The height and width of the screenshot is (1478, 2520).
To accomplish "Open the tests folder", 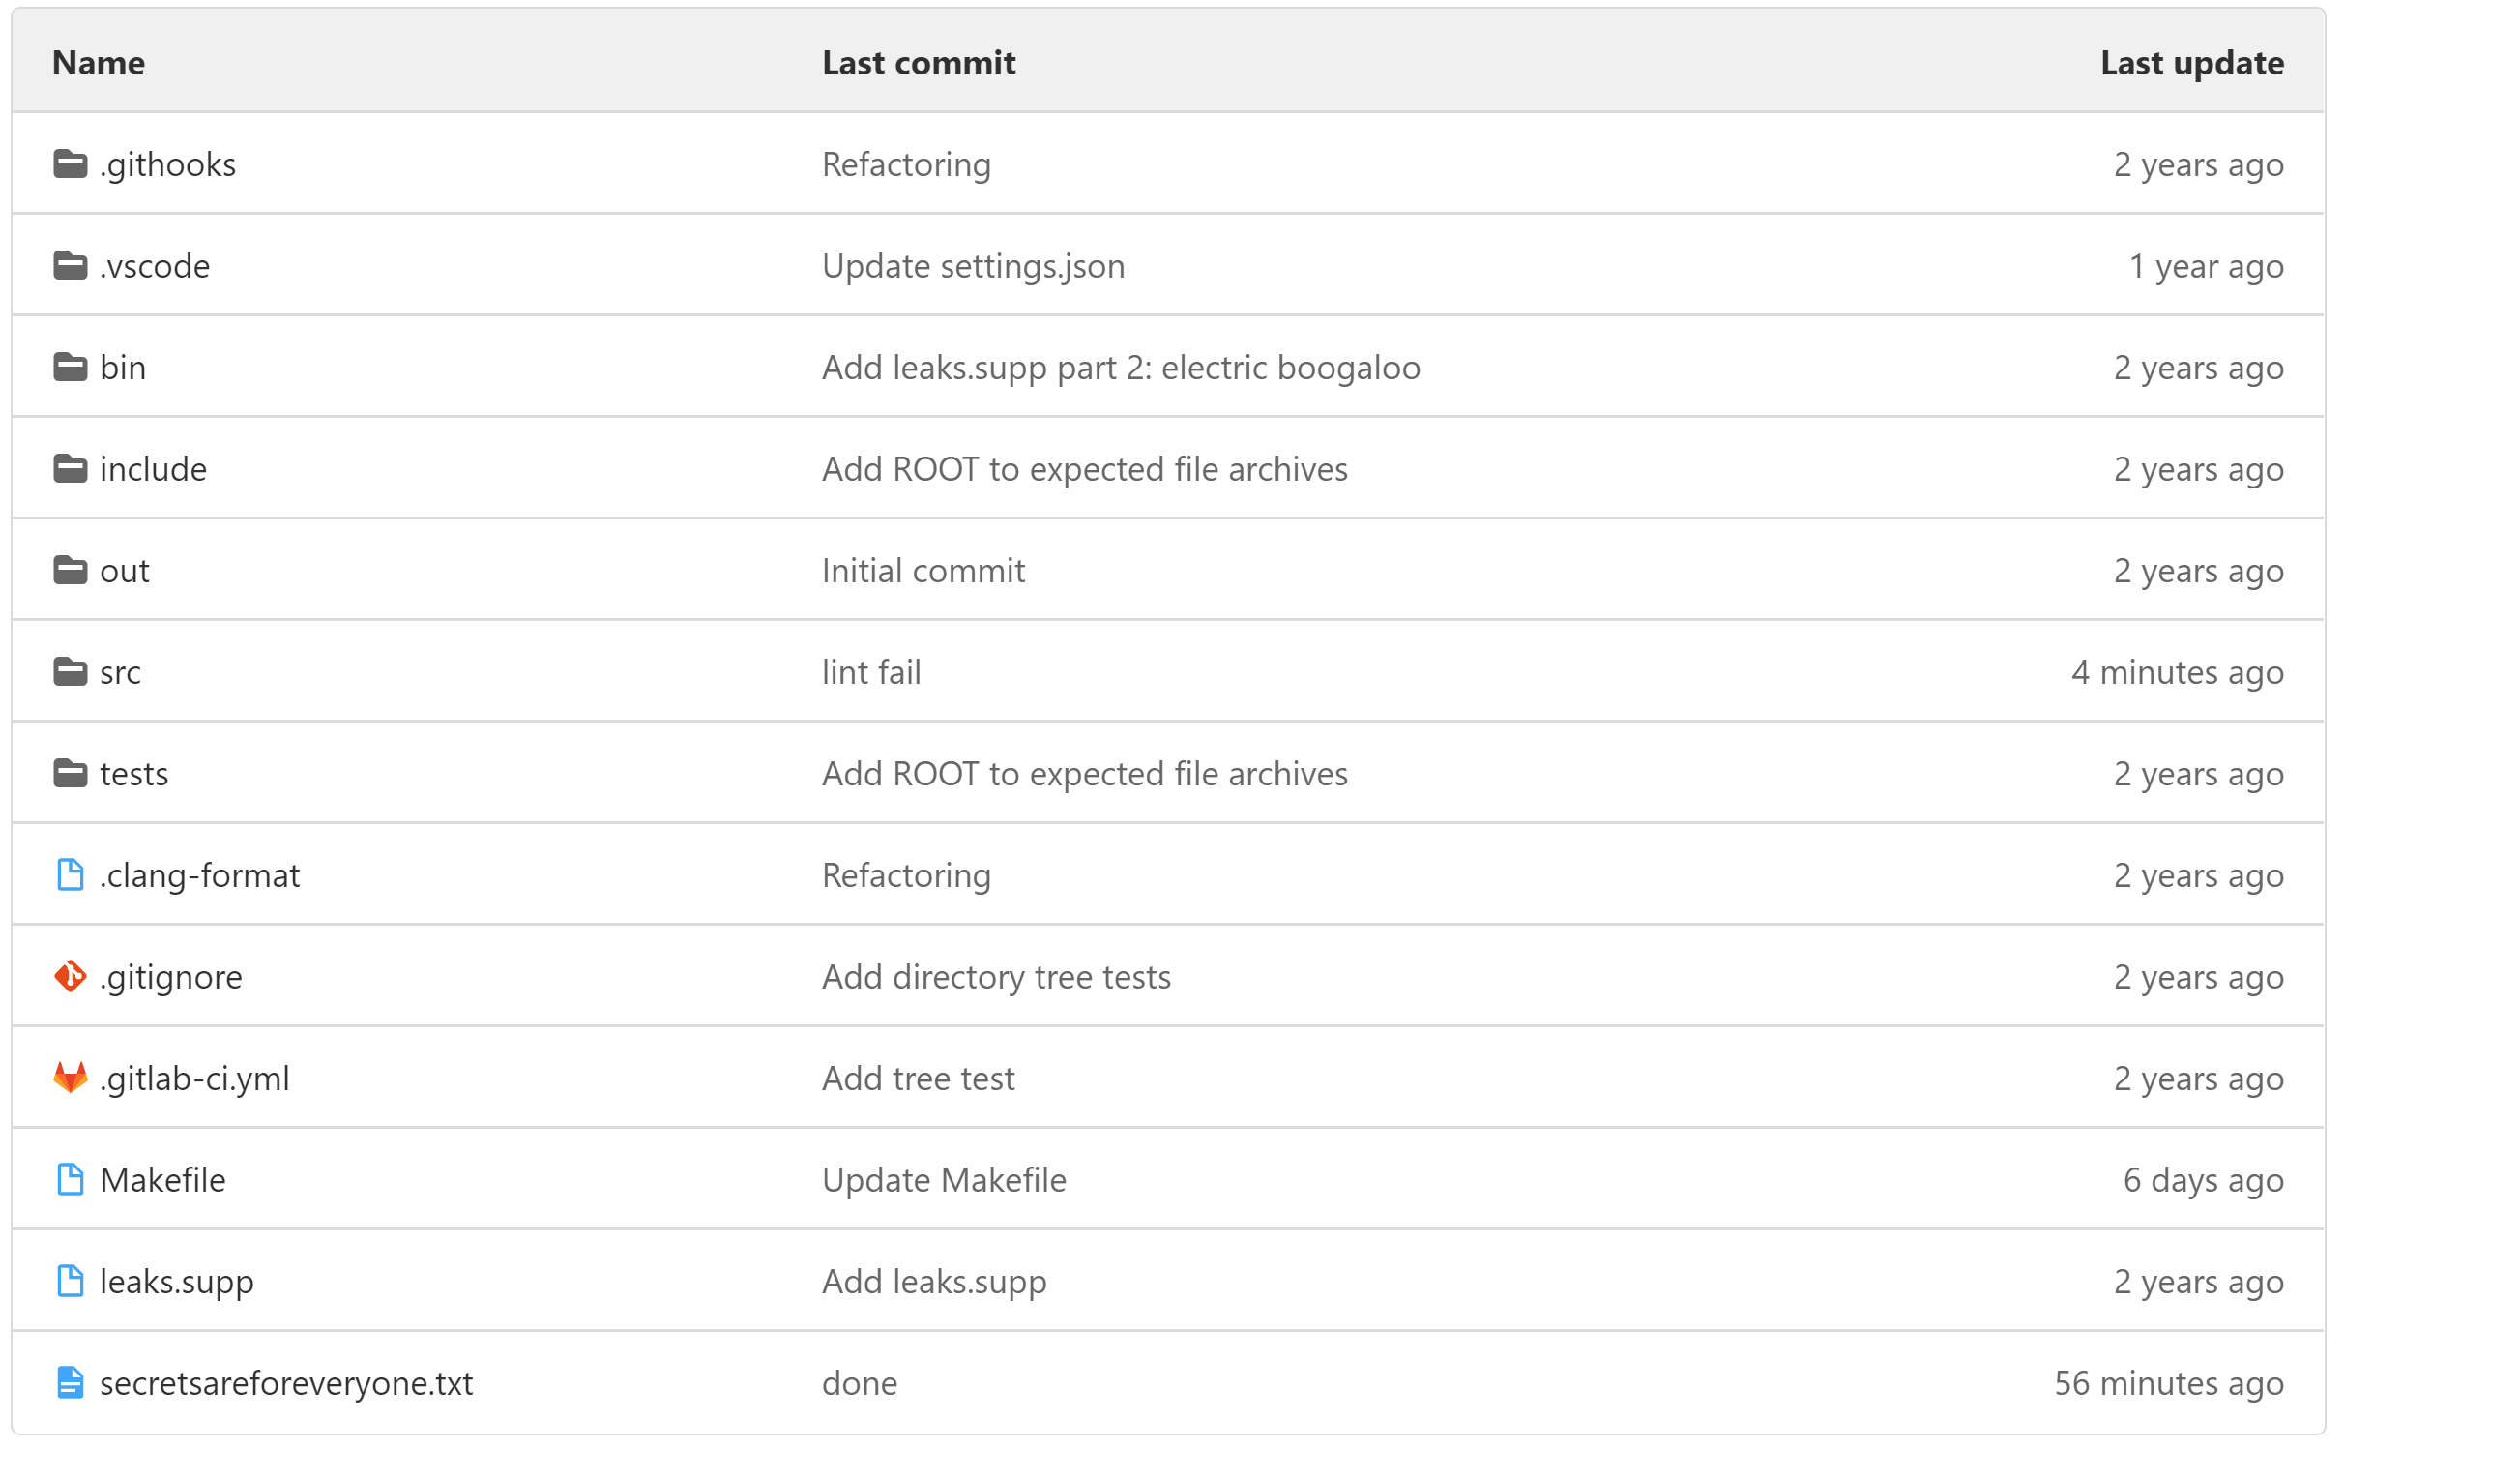I will [134, 774].
